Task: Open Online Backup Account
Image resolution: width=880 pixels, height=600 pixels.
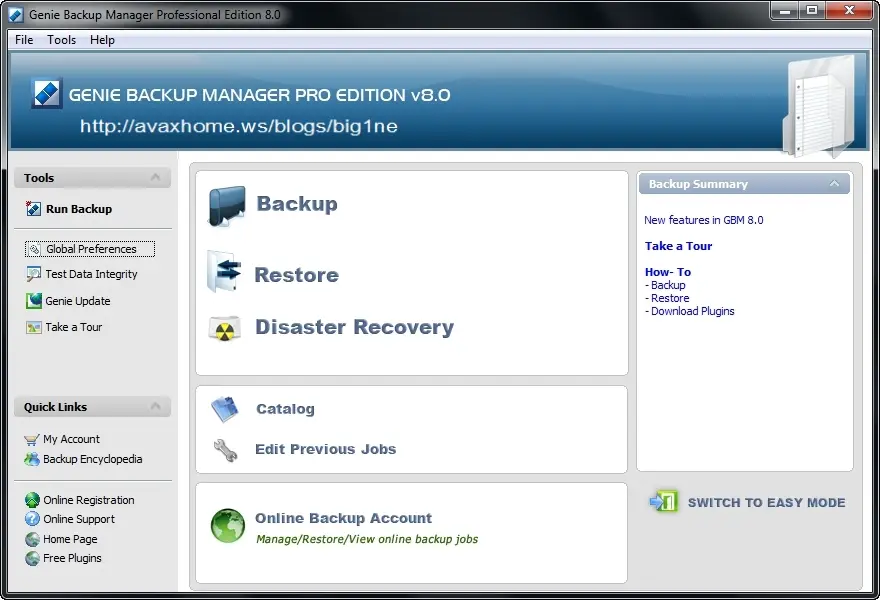Action: (x=343, y=518)
